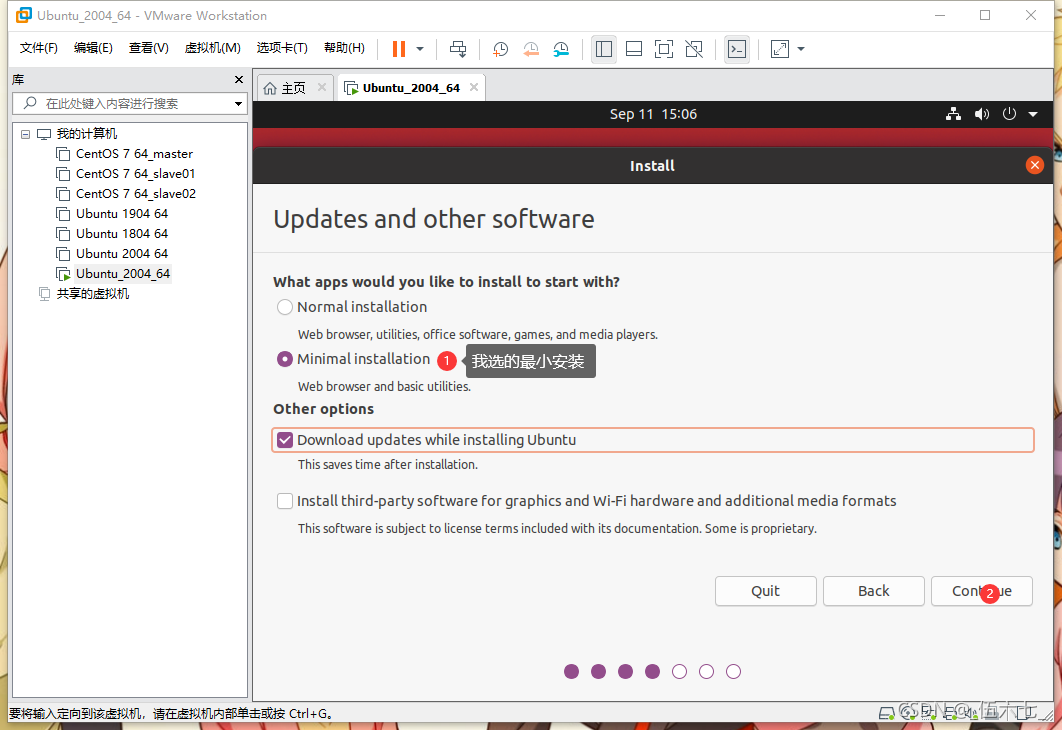This screenshot has width=1062, height=730.
Task: Close the Install window
Action: point(1034,165)
